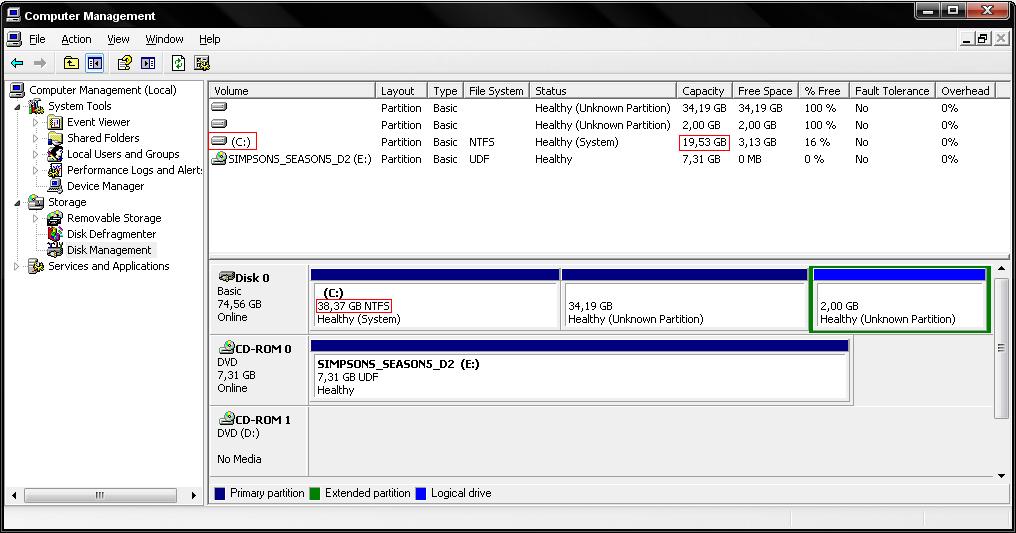Open the Help menu
Viewport: 1016px width, 533px height.
(210, 40)
